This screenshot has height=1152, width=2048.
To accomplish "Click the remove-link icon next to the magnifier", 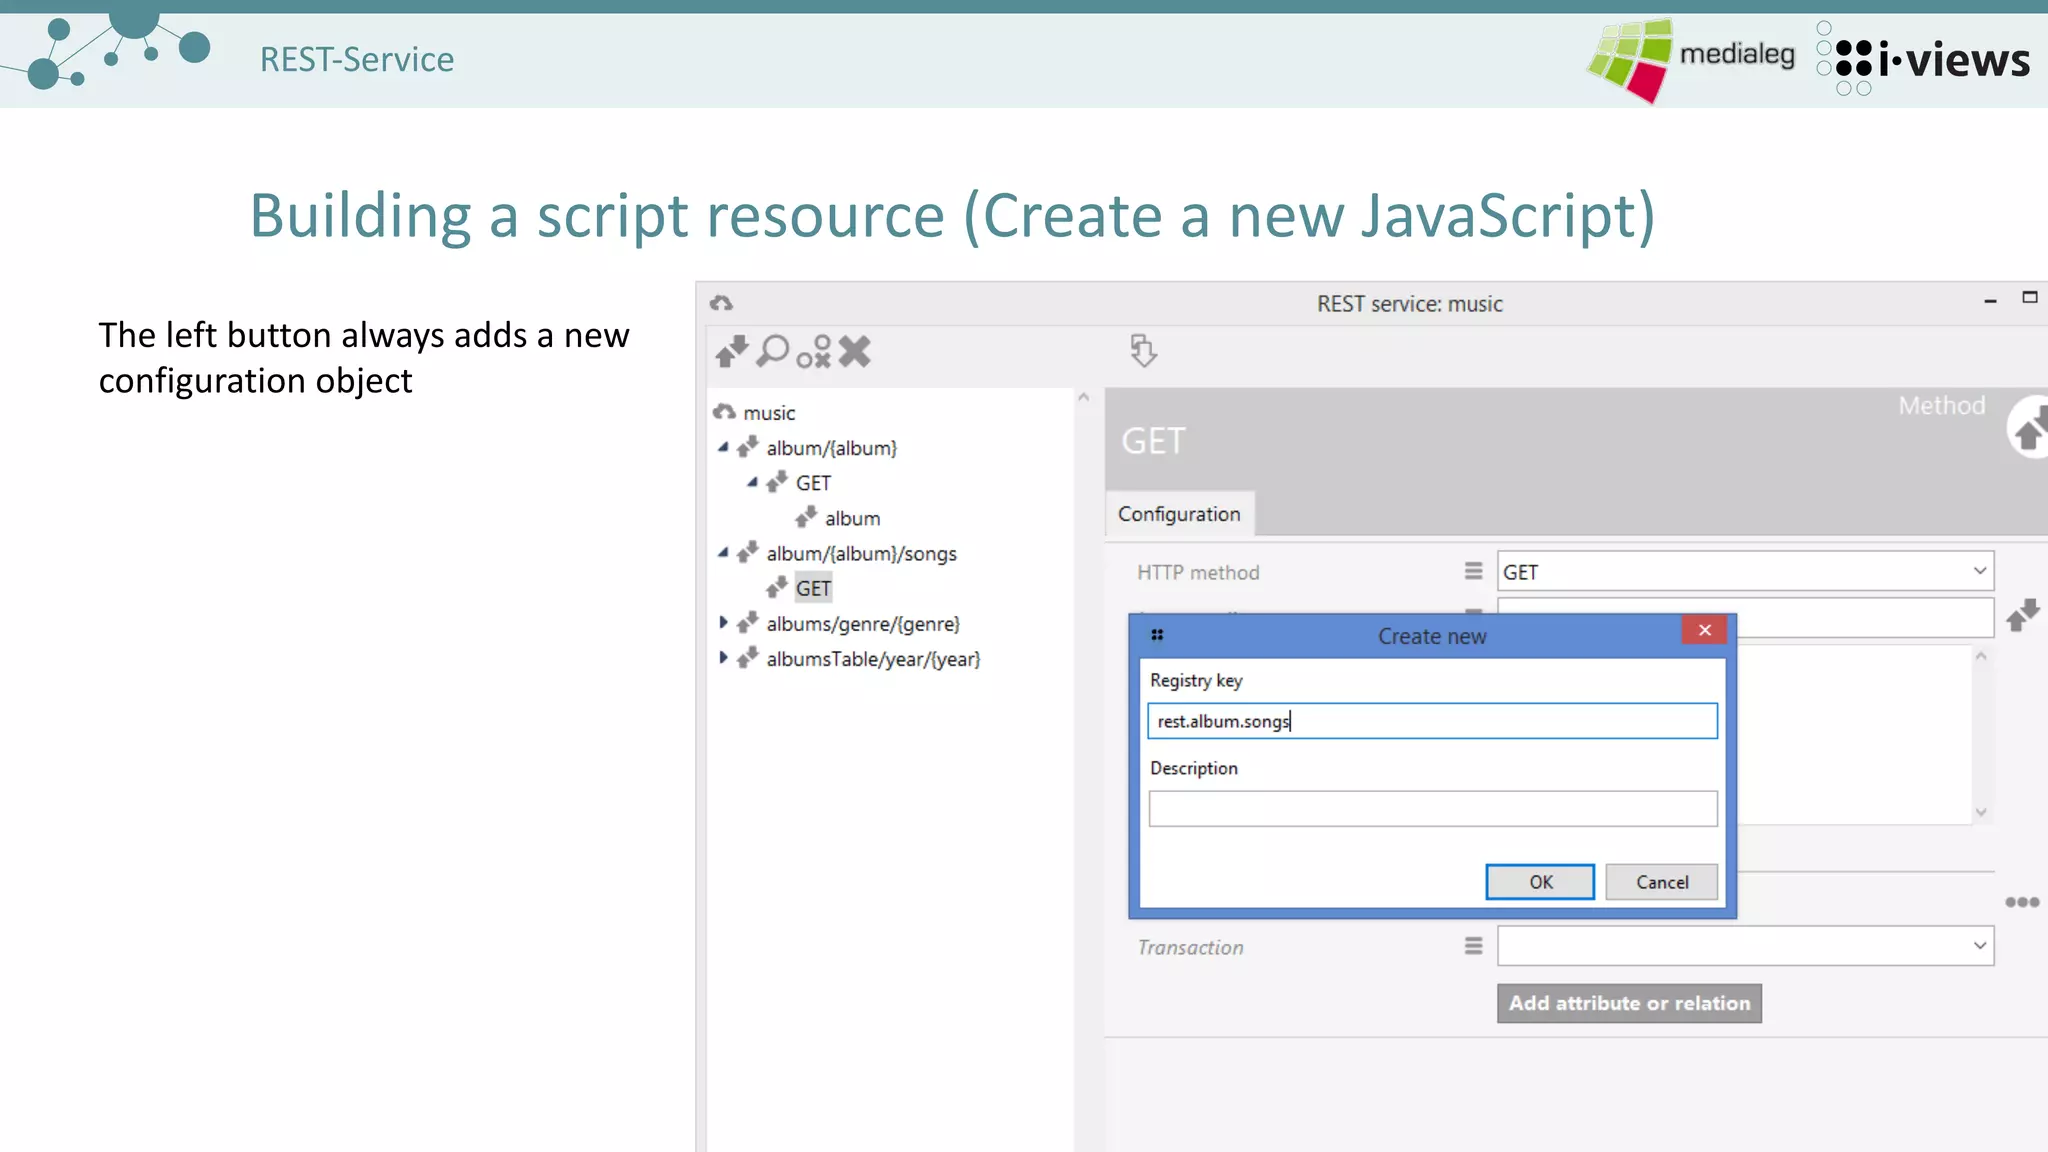I will coord(814,352).
